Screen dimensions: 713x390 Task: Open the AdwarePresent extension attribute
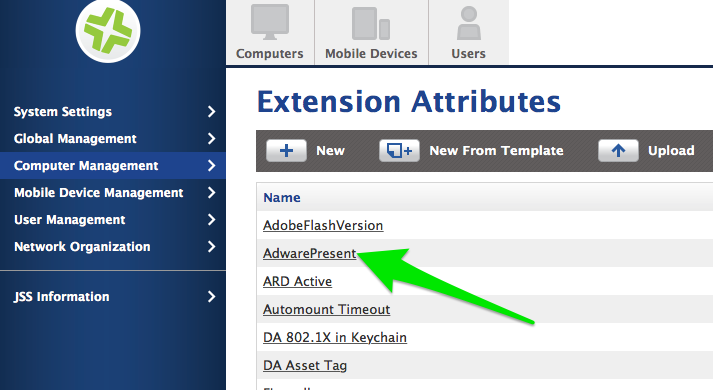(x=310, y=253)
